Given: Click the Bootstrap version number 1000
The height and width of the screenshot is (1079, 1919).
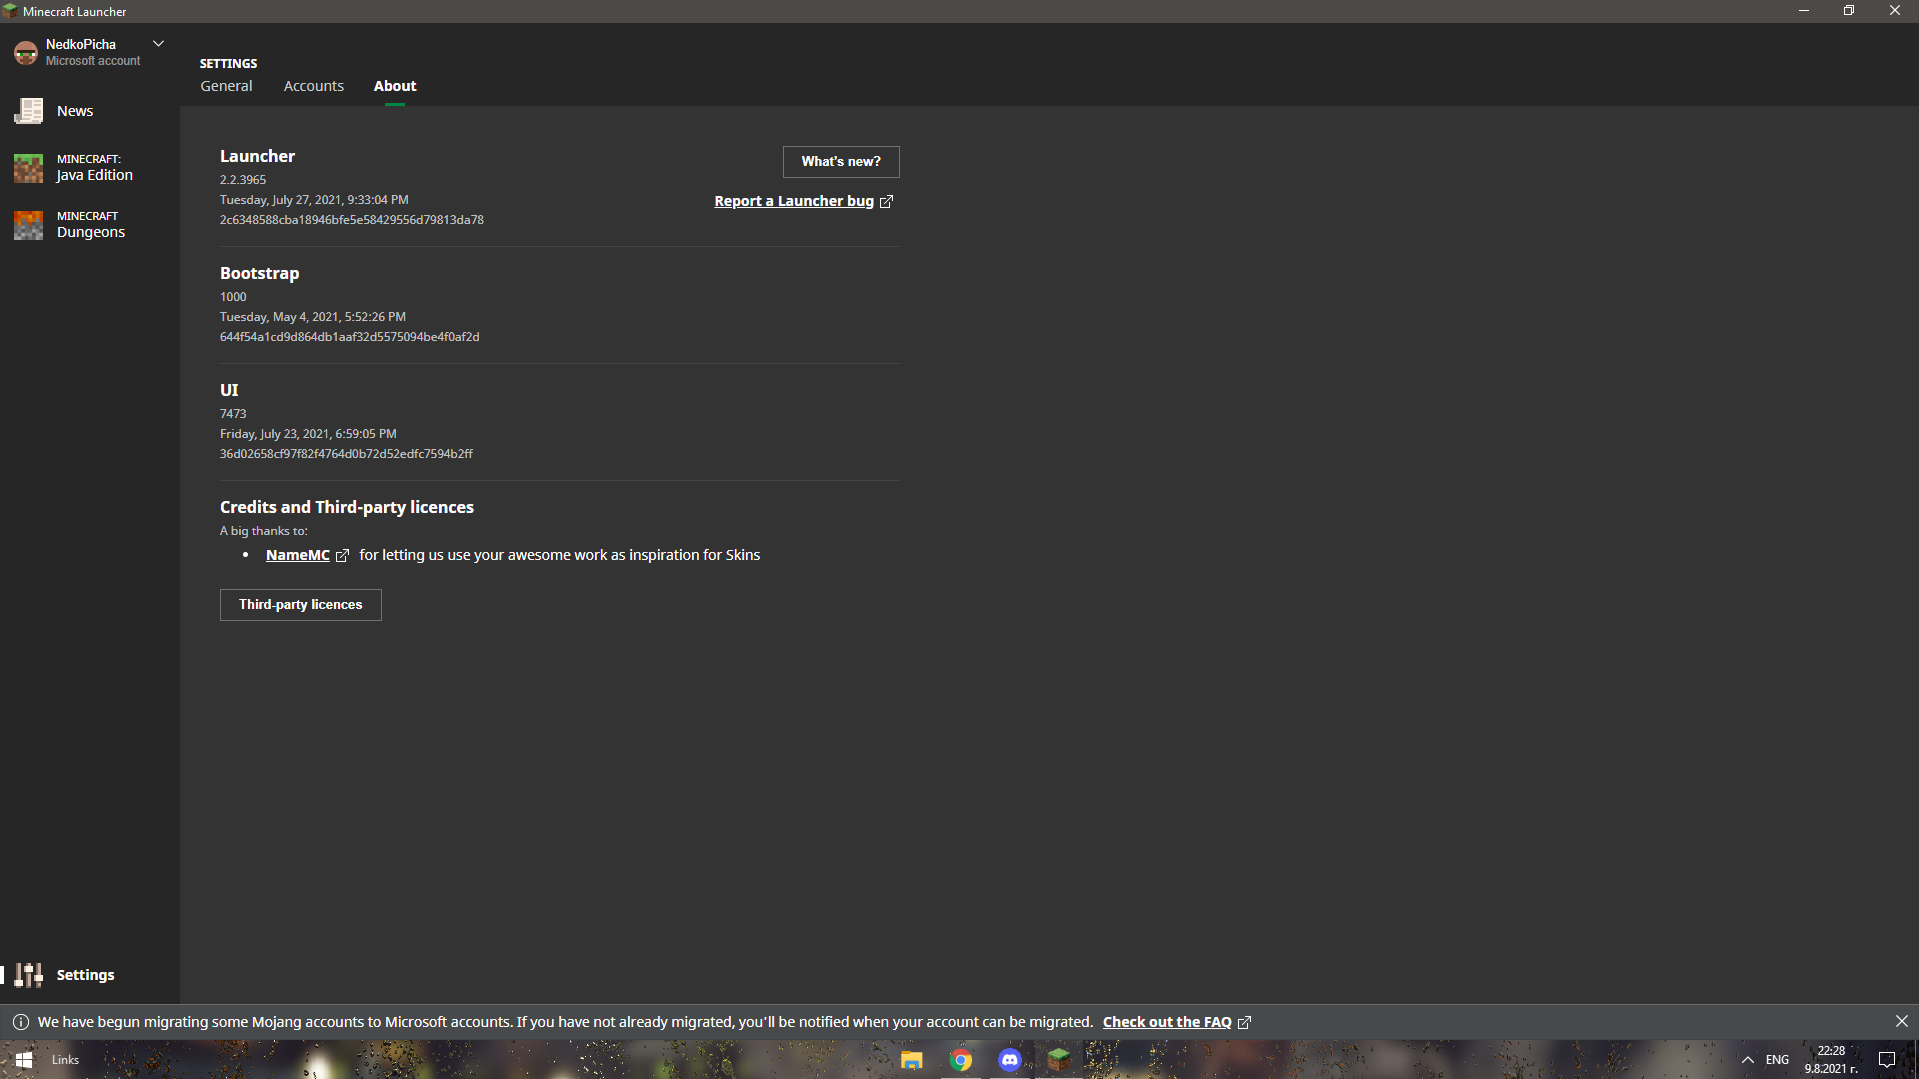Looking at the screenshot, I should point(233,297).
